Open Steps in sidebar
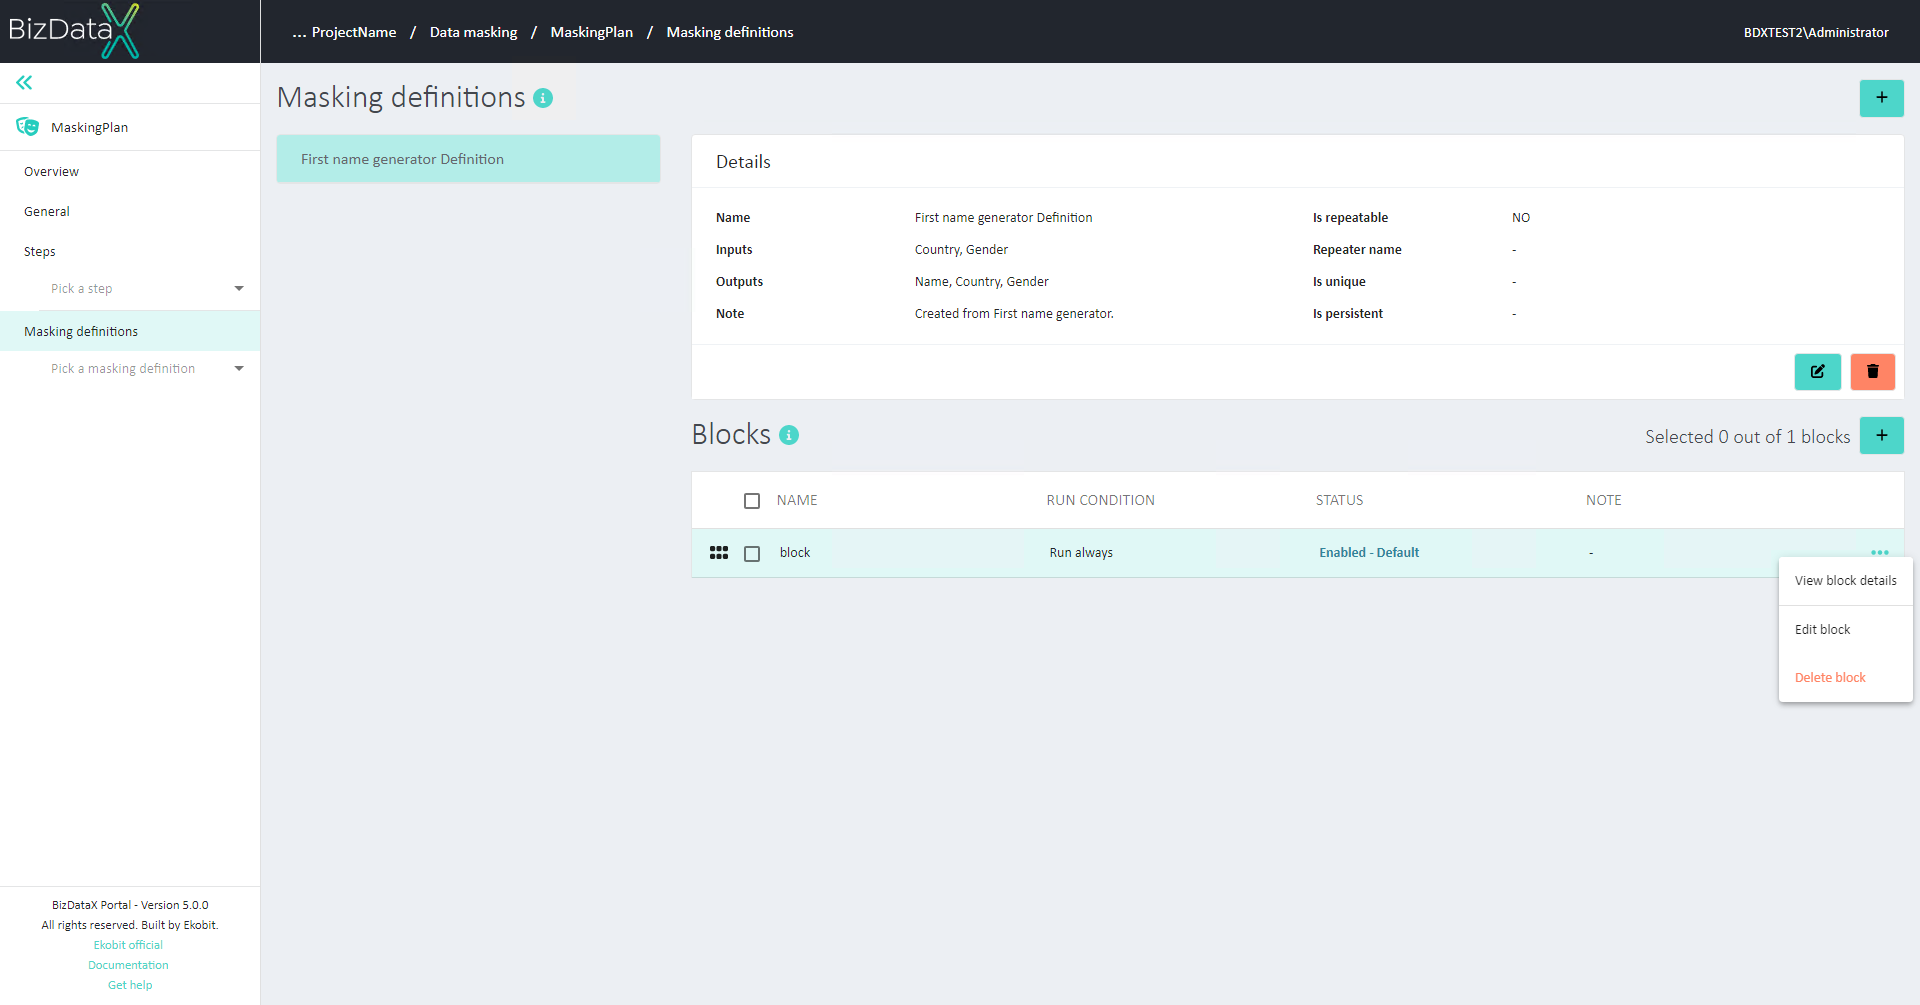1920x1005 pixels. (40, 252)
